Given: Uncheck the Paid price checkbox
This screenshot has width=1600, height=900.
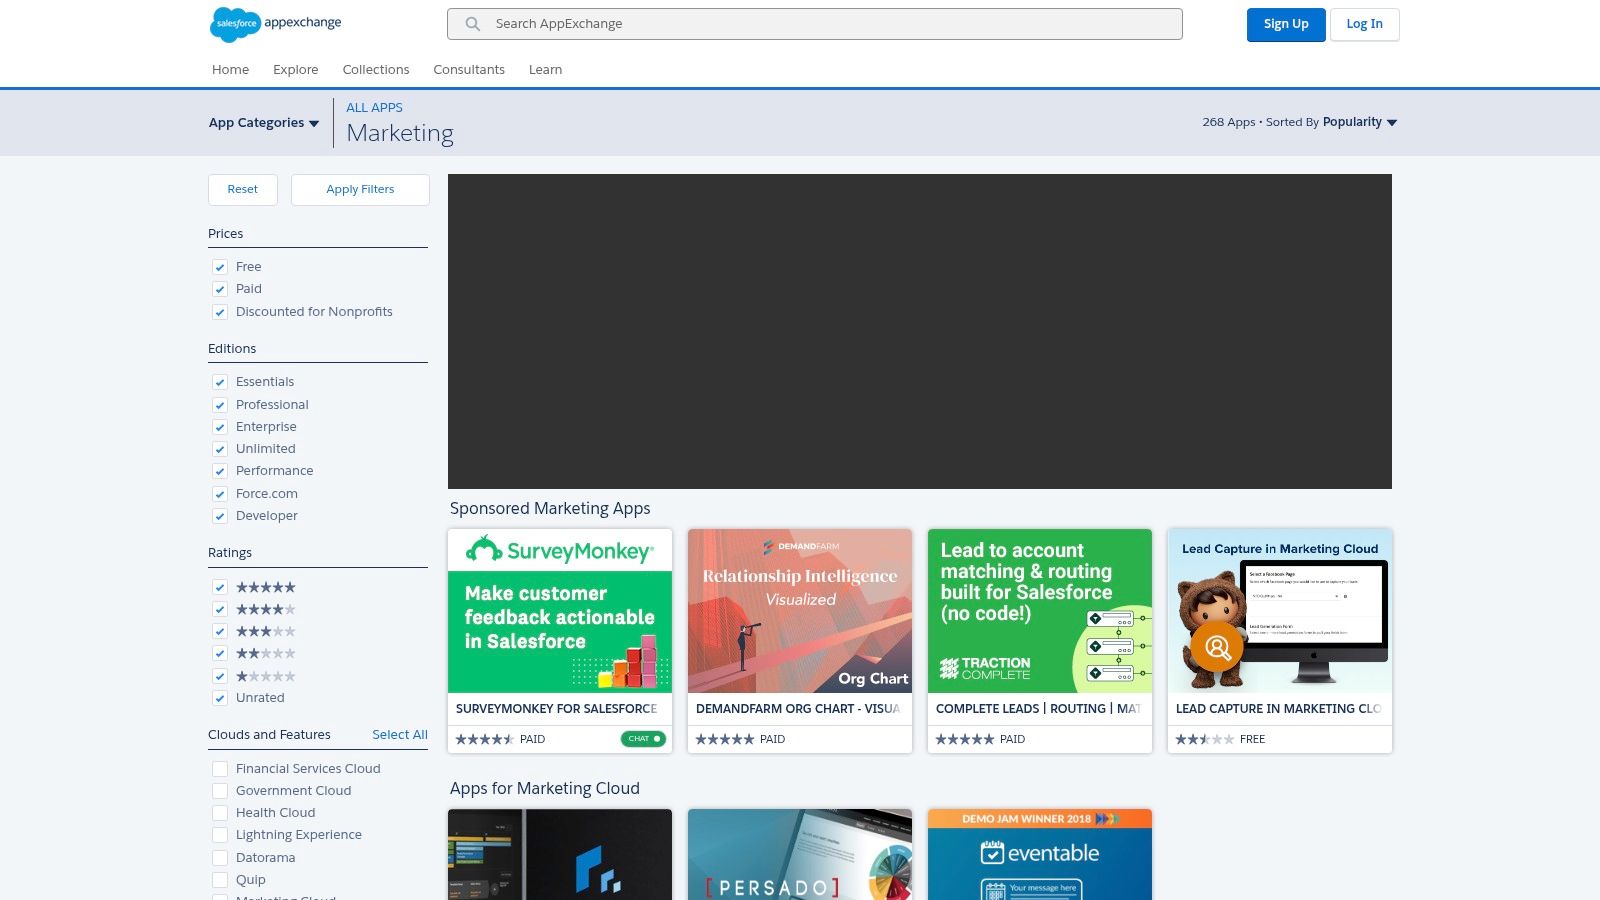Looking at the screenshot, I should (220, 289).
